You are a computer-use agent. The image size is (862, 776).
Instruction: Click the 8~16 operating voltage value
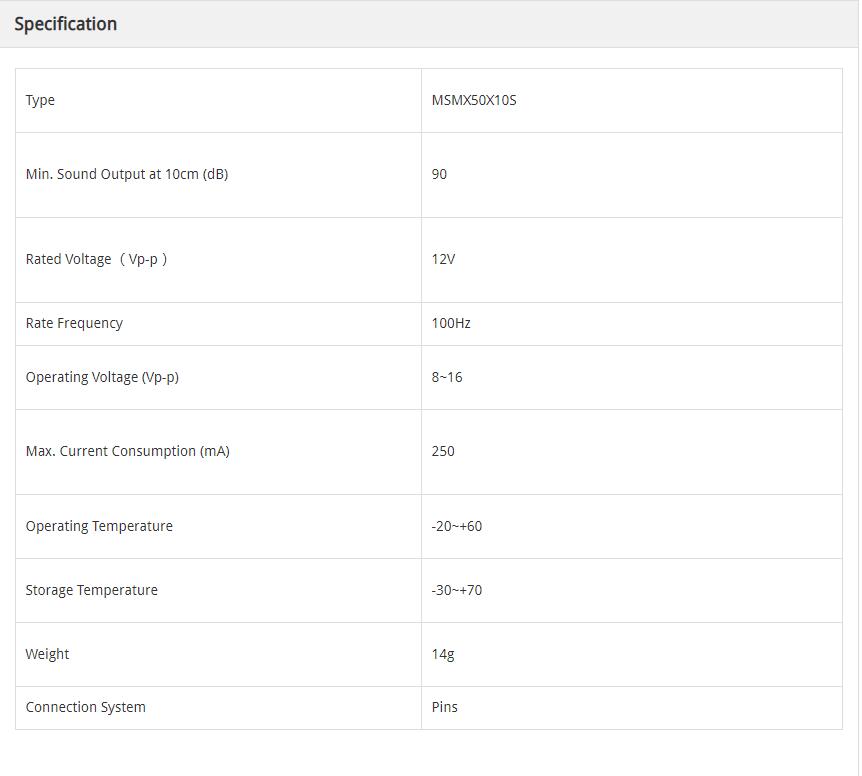[447, 377]
